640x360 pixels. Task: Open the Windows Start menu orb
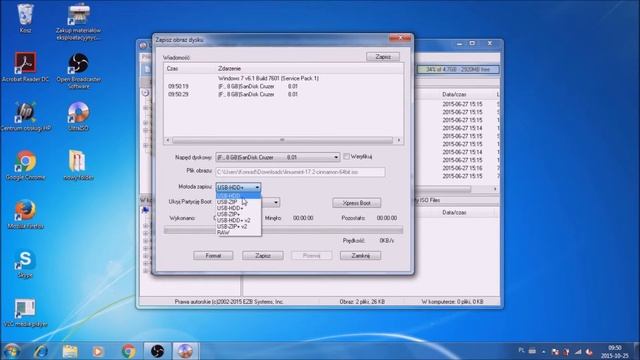[x=11, y=351]
